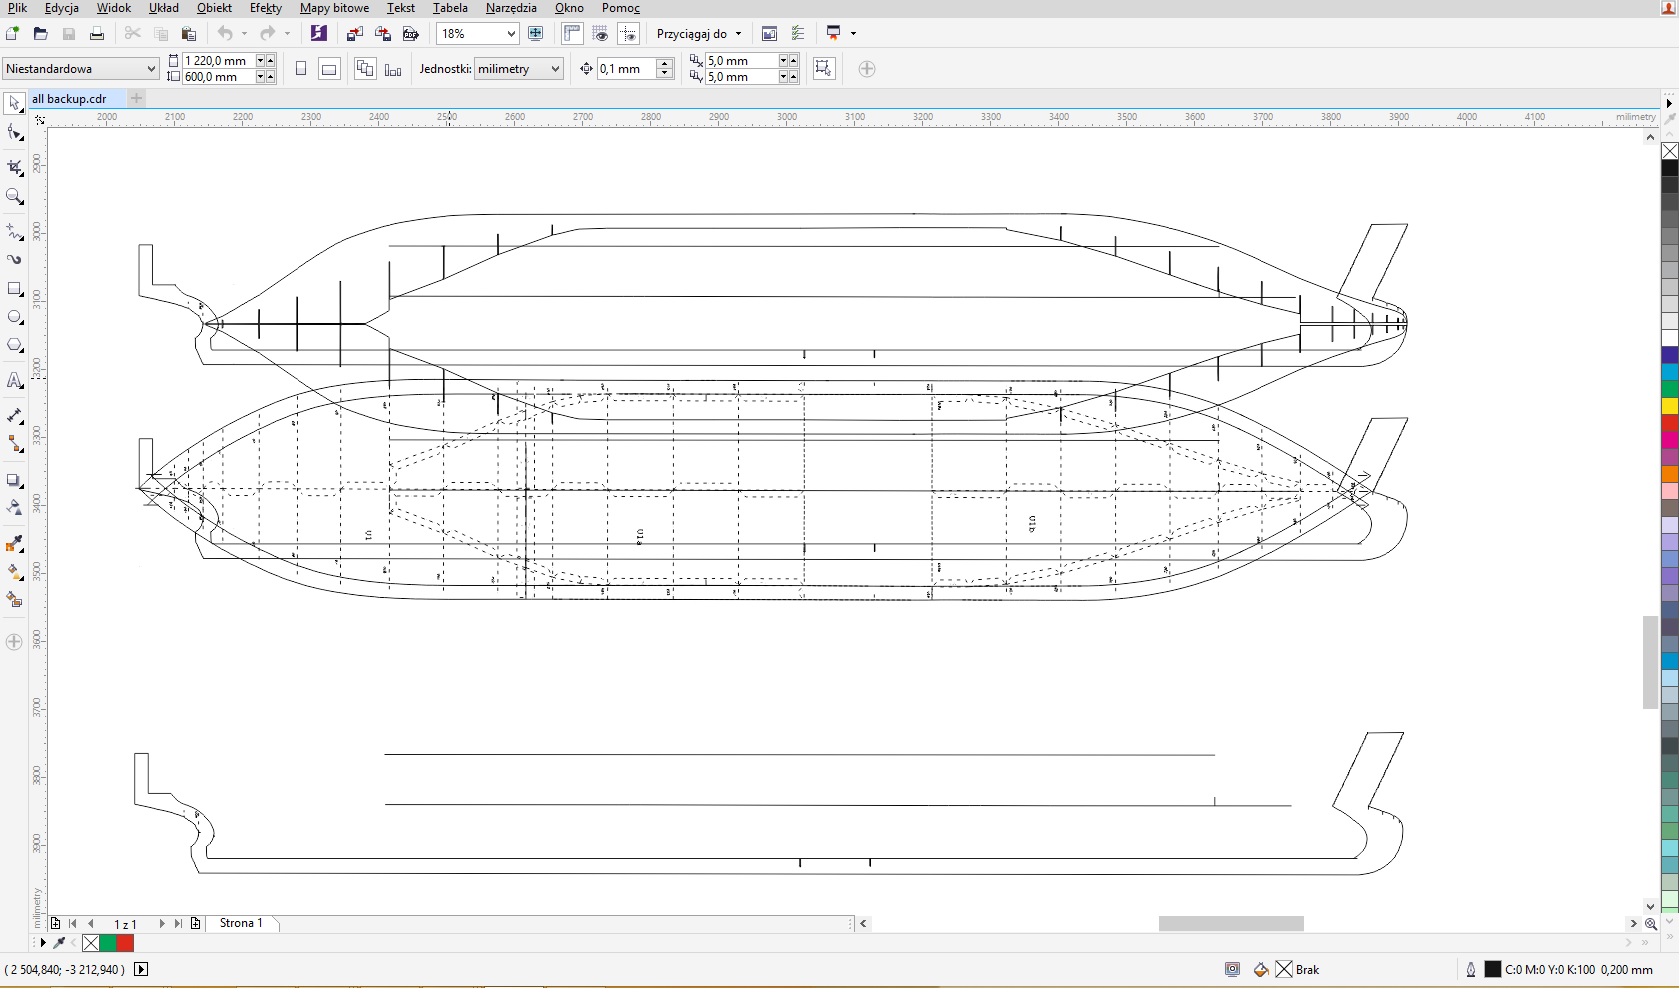1680x1002 pixels.
Task: Toggle the show grid button
Action: click(600, 34)
